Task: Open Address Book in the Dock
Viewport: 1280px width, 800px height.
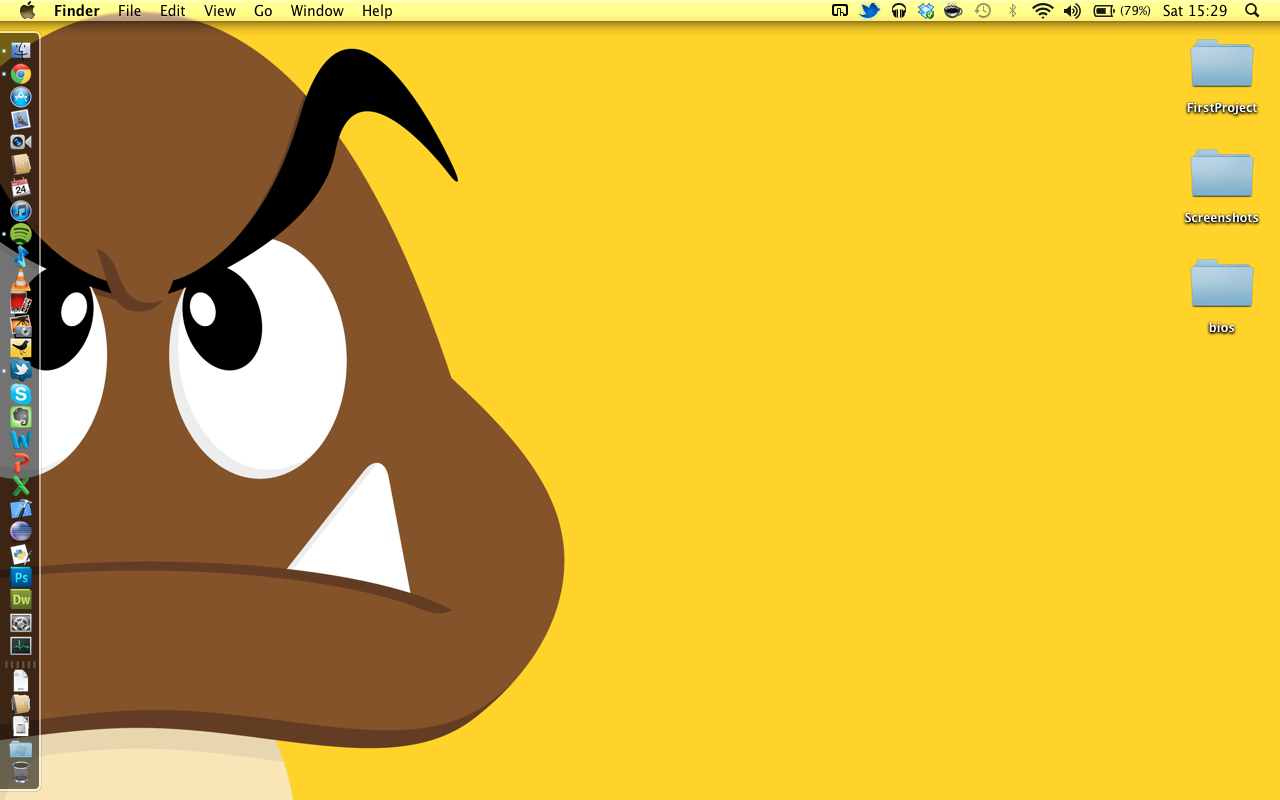Action: point(21,165)
